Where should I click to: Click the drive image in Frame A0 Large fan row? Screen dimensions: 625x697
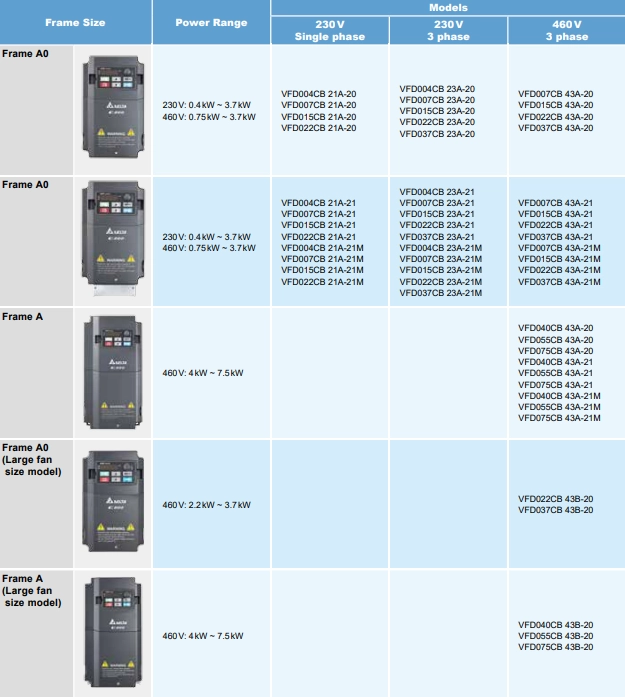coord(113,501)
